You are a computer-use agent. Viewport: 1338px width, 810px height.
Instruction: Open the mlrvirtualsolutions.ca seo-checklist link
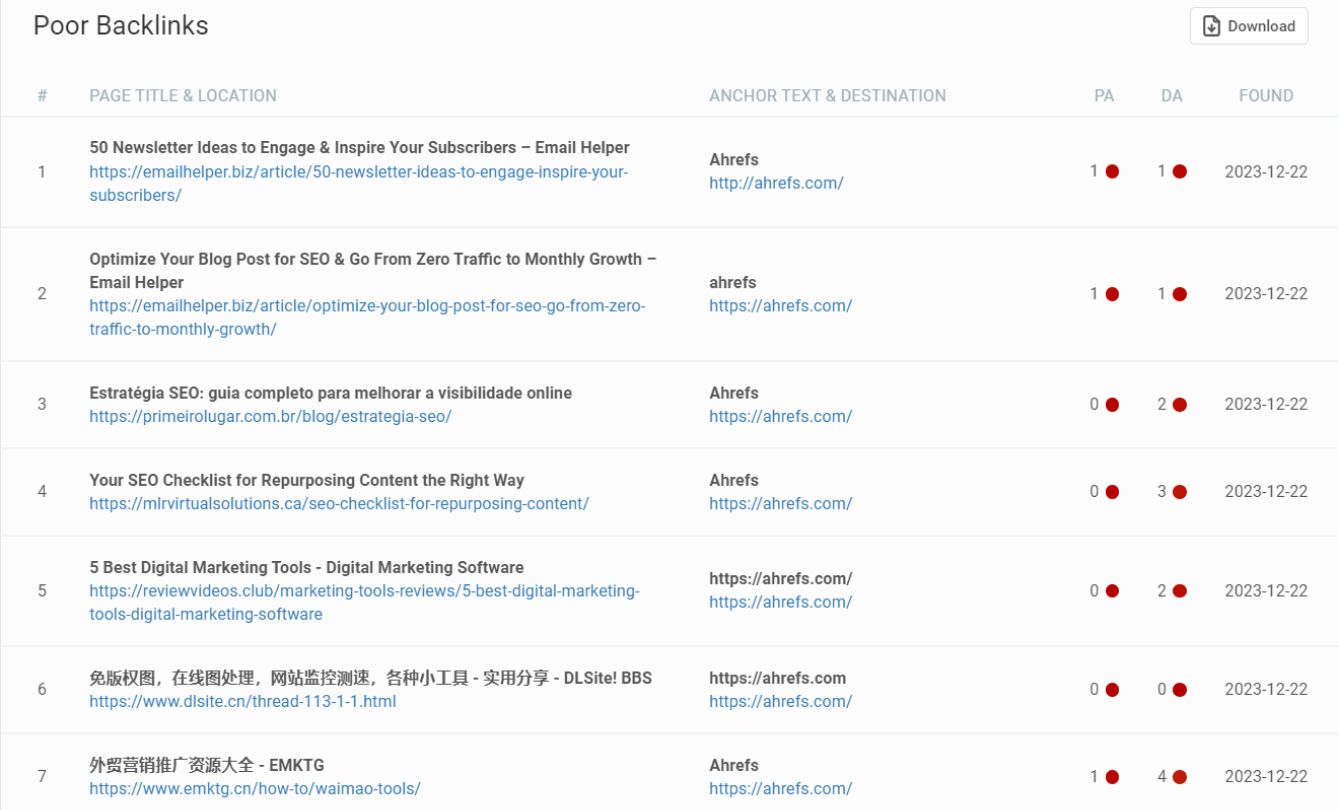pyautogui.click(x=339, y=504)
